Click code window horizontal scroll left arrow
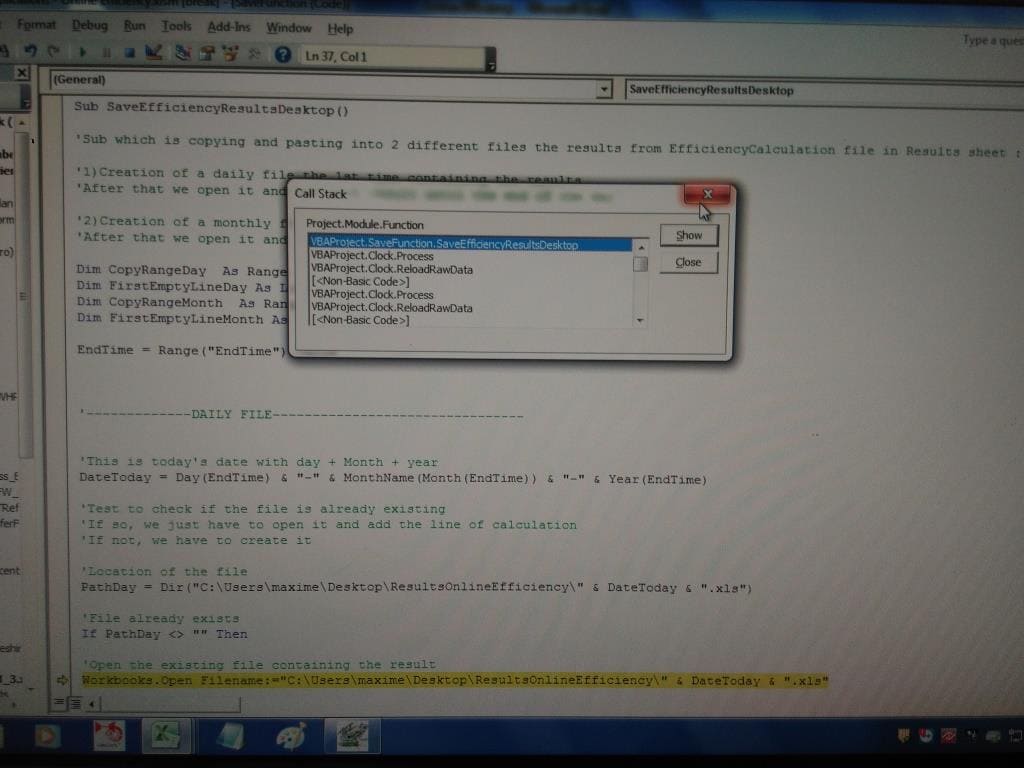1024x768 pixels. pos(91,703)
